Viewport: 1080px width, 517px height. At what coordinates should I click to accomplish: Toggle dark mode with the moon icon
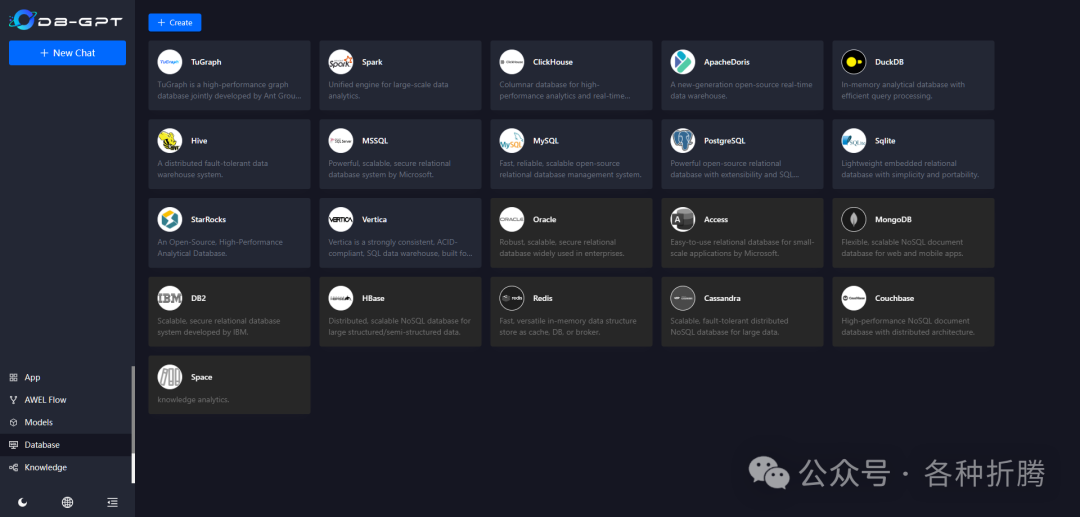23,503
